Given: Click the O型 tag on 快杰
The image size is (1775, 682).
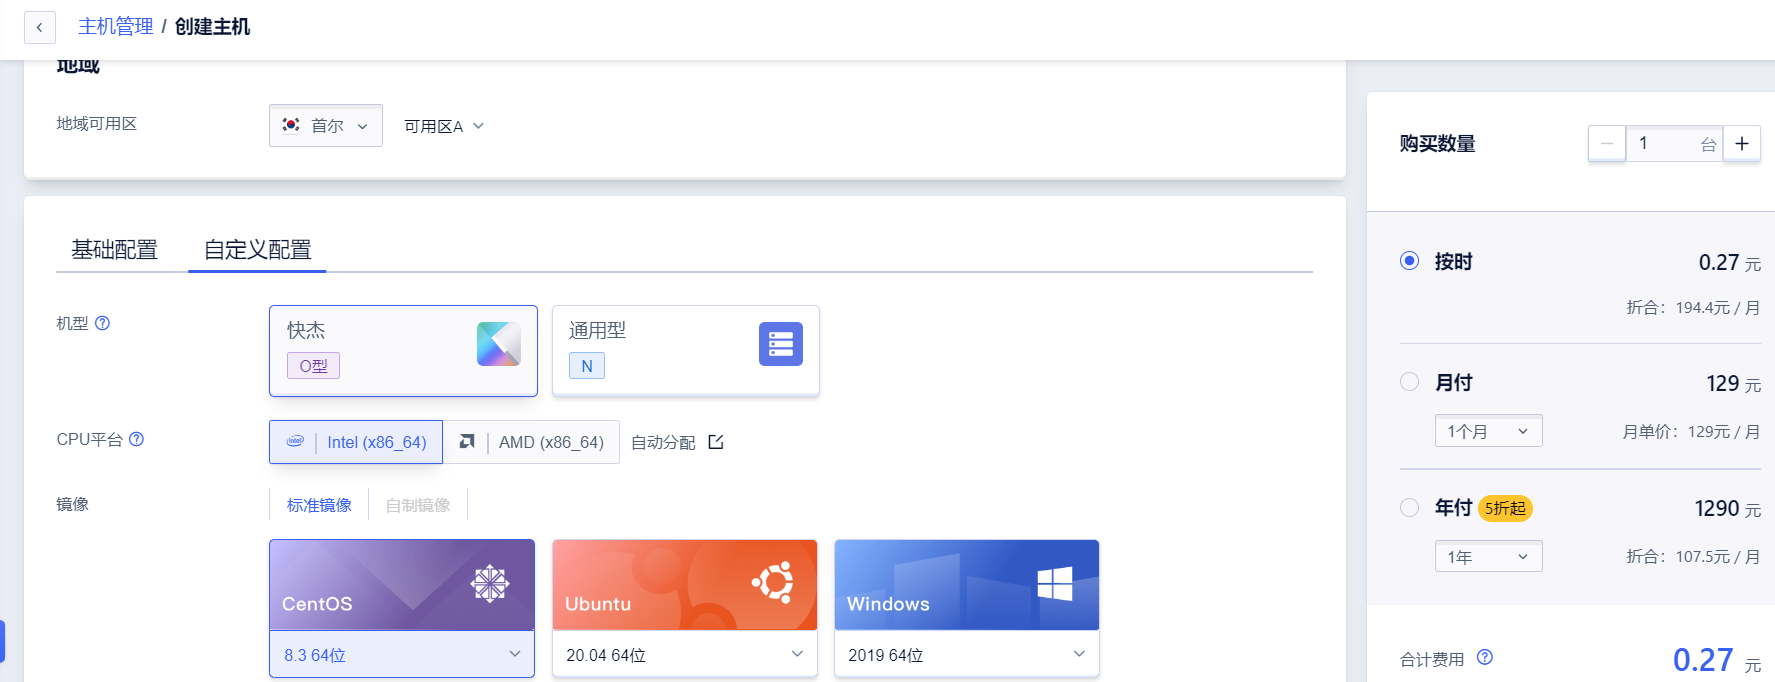Looking at the screenshot, I should click(x=313, y=366).
